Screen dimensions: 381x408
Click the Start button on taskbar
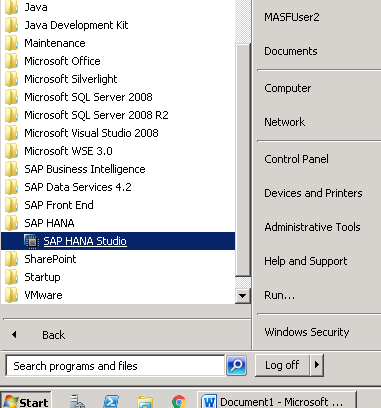[x=26, y=401]
